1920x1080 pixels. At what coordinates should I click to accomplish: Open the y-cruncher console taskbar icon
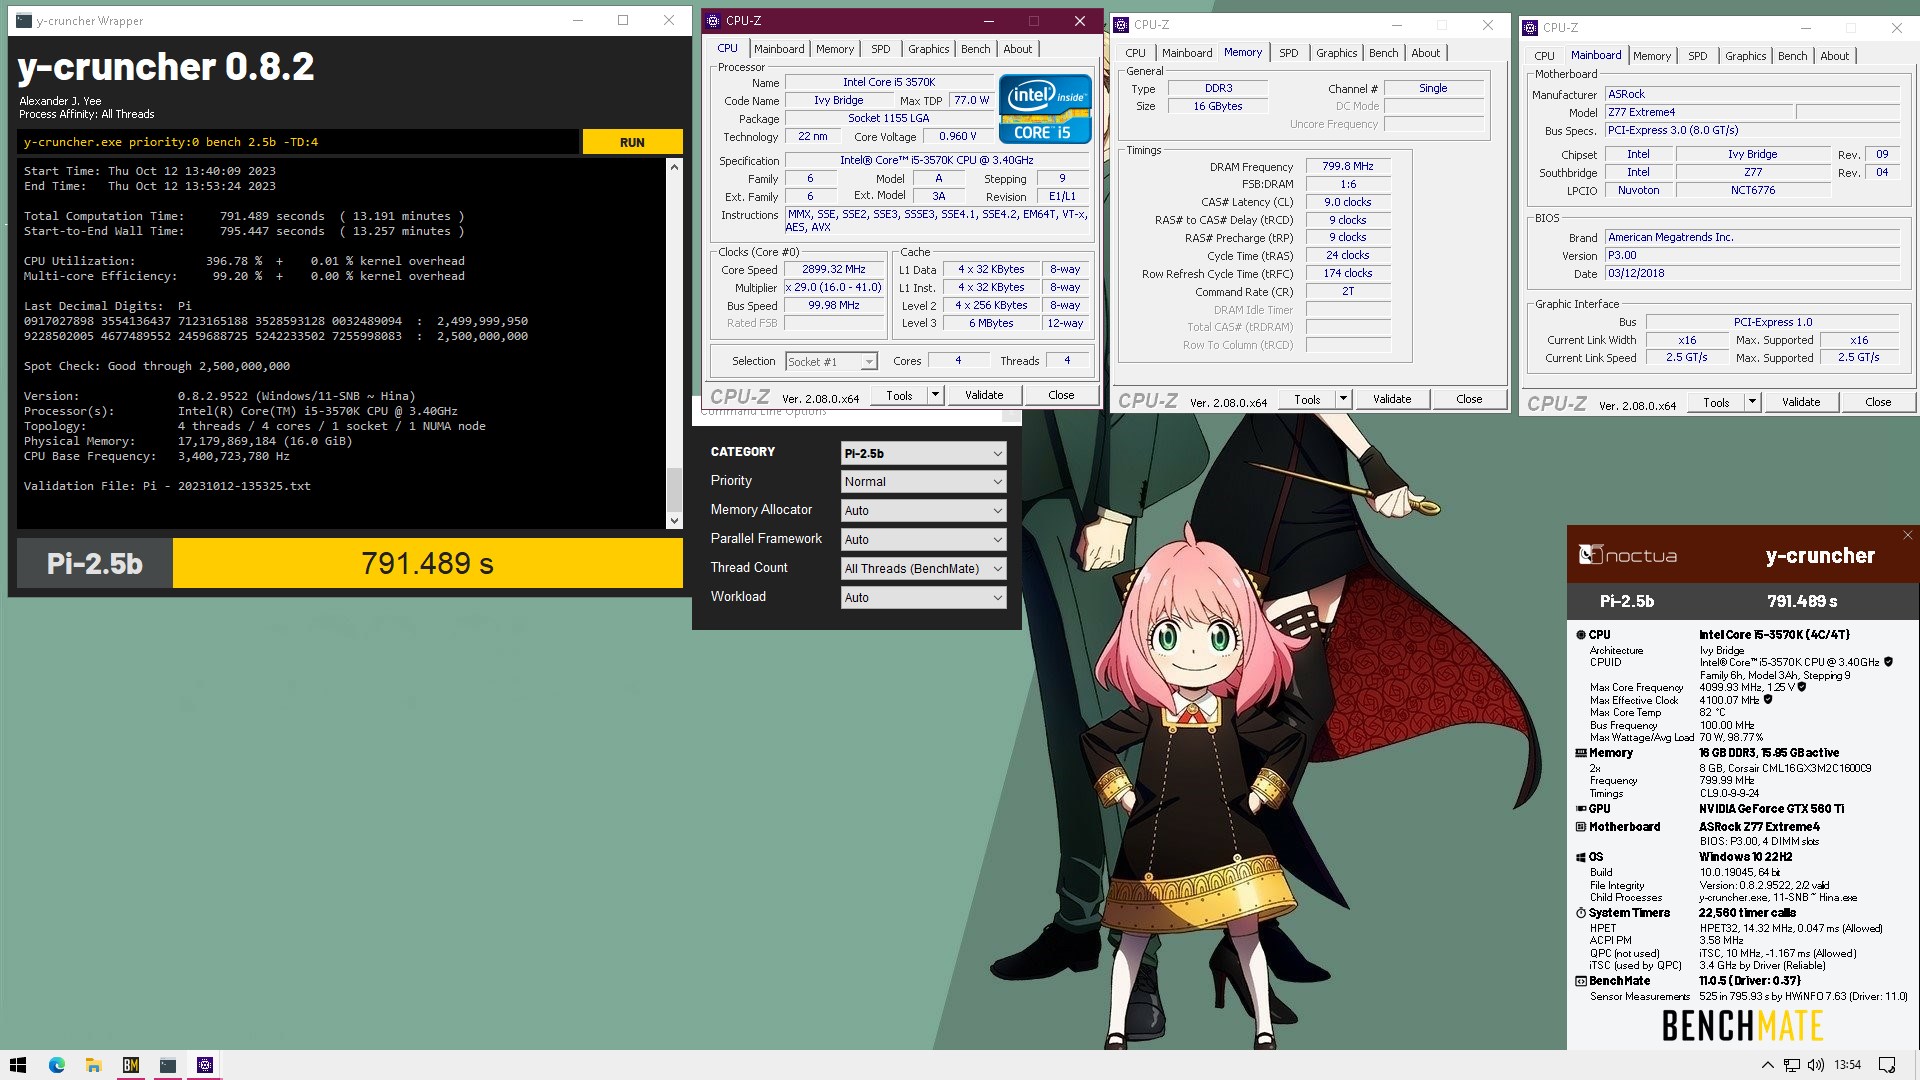coord(168,1065)
